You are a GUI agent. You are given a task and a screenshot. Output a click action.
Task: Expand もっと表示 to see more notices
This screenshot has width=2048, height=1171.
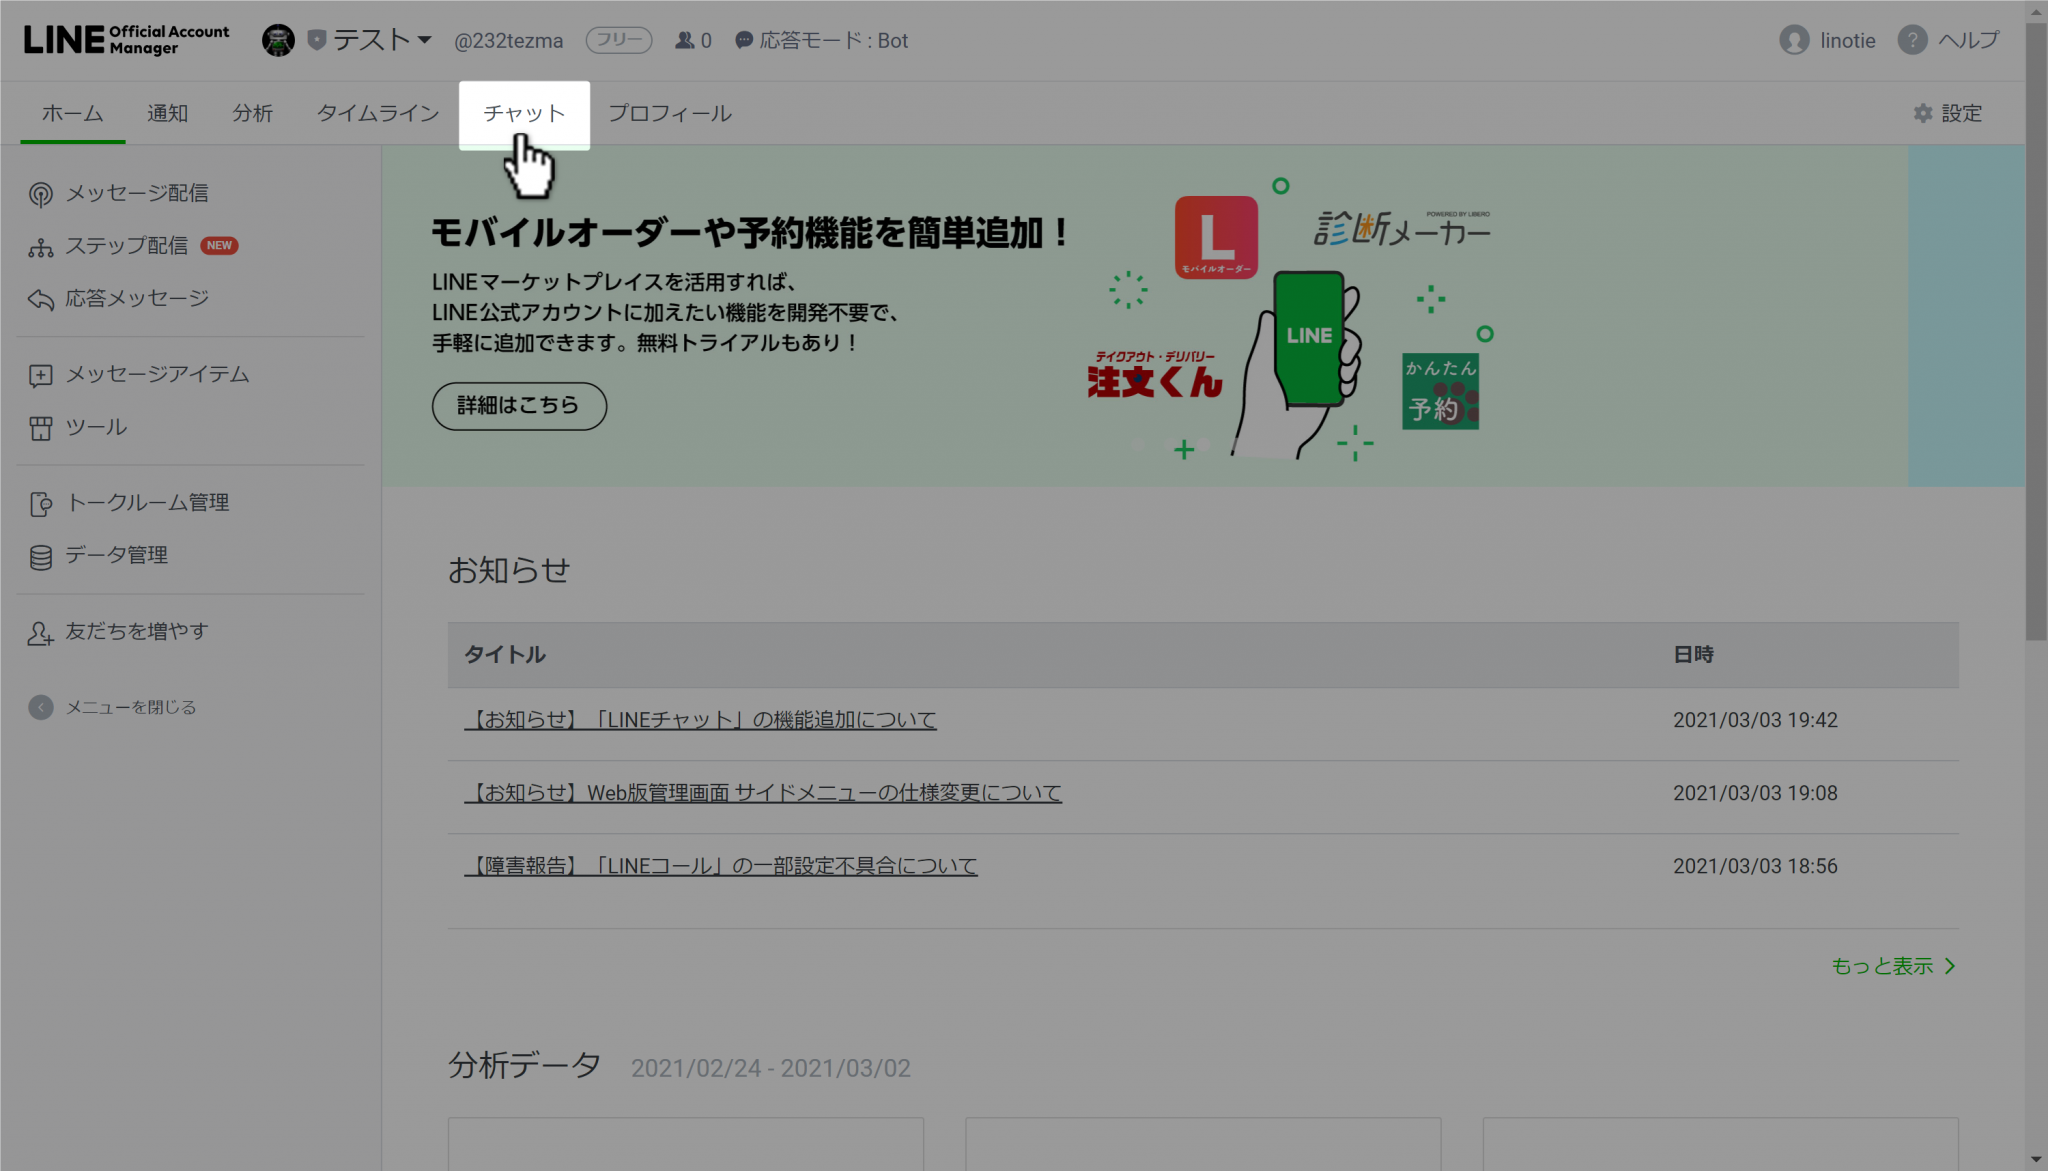1892,966
